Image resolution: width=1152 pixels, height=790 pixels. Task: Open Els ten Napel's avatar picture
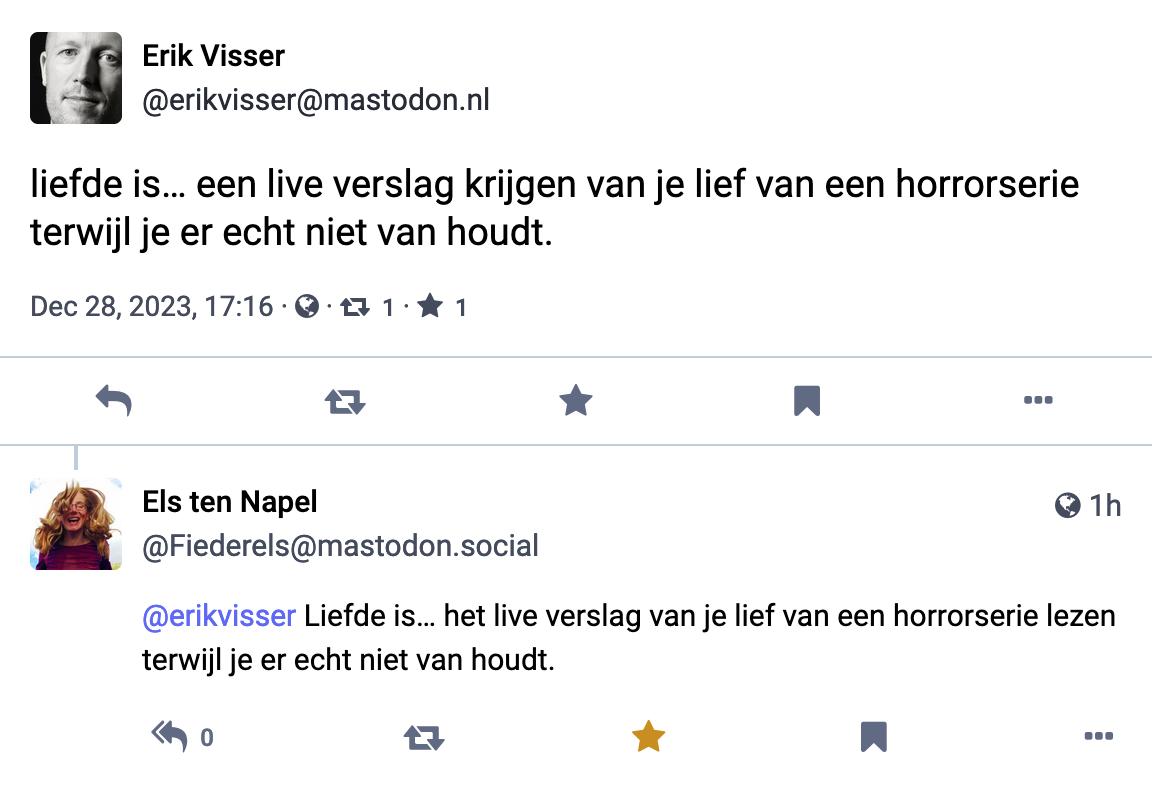(x=76, y=524)
